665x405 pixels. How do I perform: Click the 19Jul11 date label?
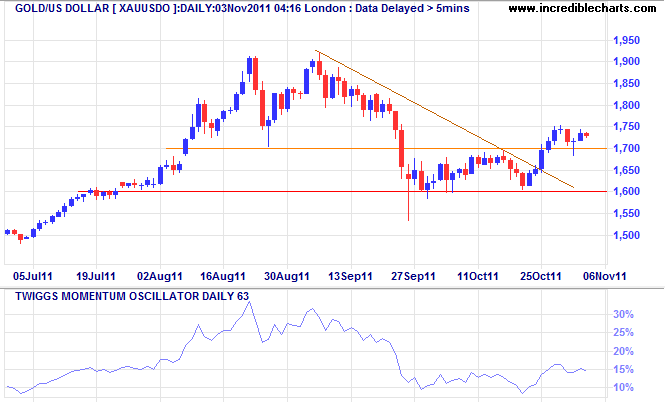tap(96, 277)
